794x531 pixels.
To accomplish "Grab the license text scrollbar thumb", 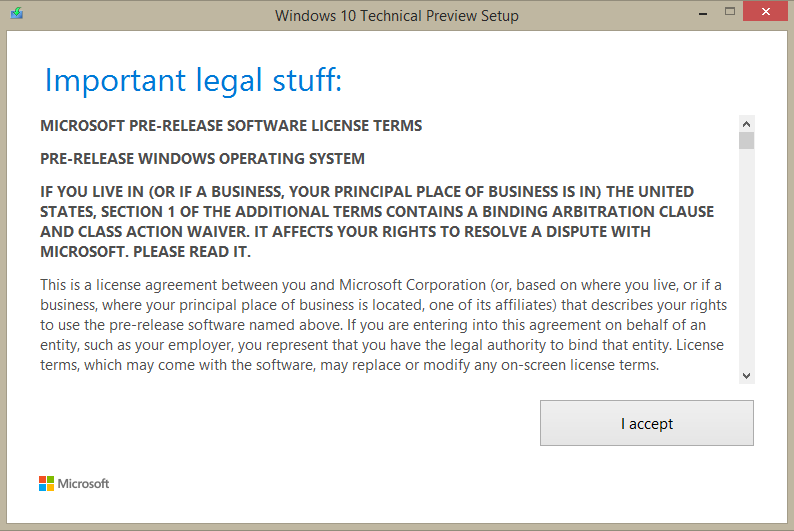I will 746,141.
